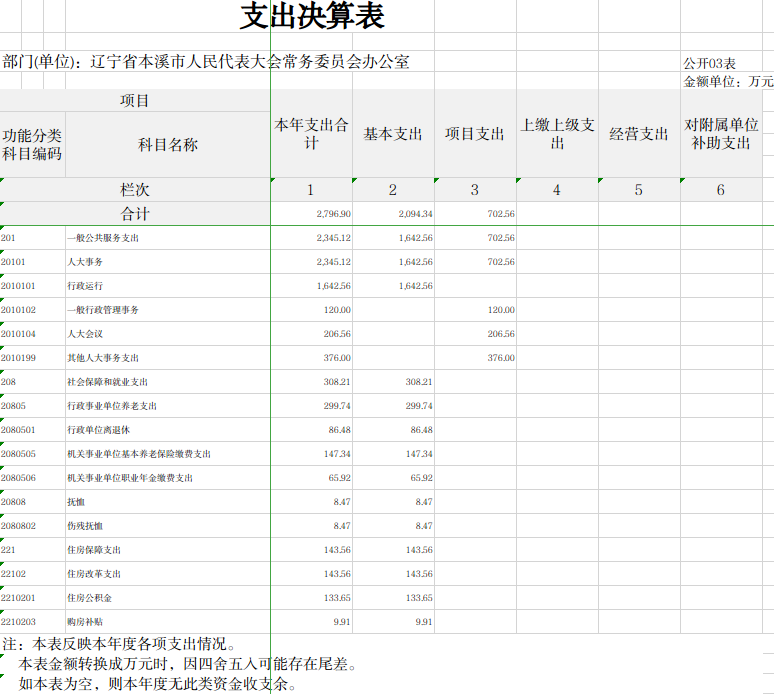Screen dimensions: 774x694
Task: Select the 功能分类科目编码 header
Action: point(32,145)
